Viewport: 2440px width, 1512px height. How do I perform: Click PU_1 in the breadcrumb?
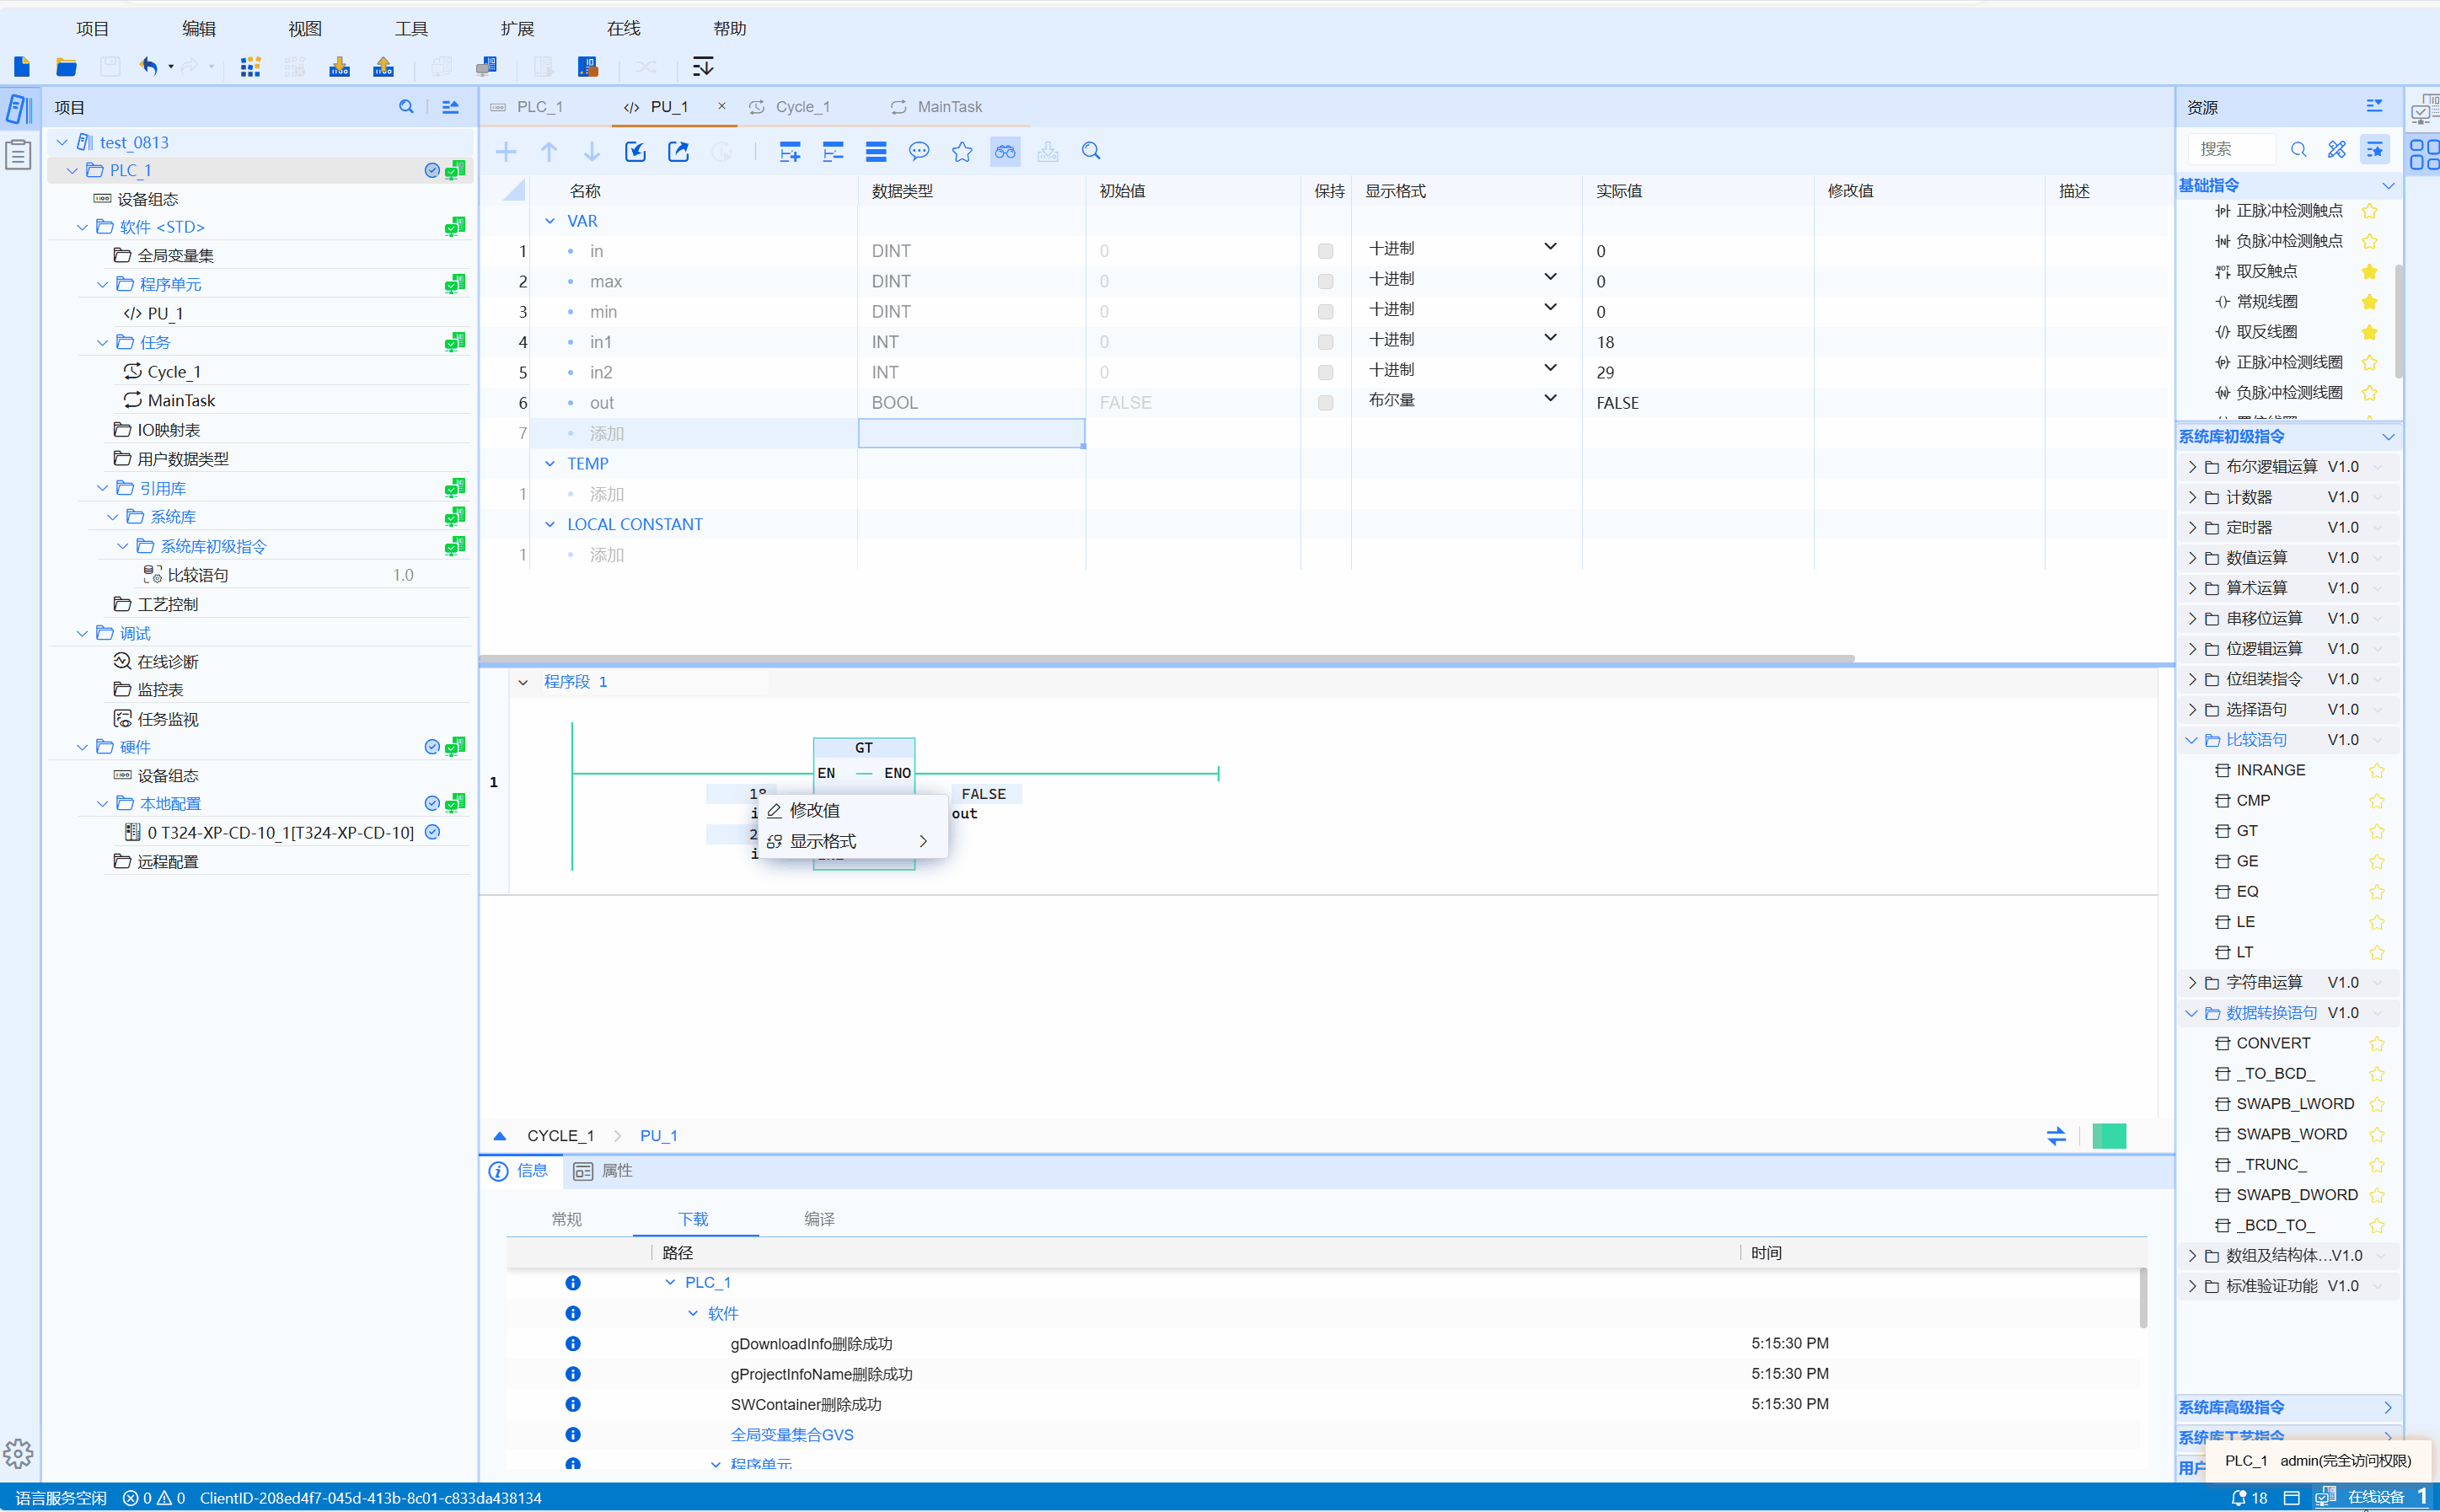(658, 1135)
